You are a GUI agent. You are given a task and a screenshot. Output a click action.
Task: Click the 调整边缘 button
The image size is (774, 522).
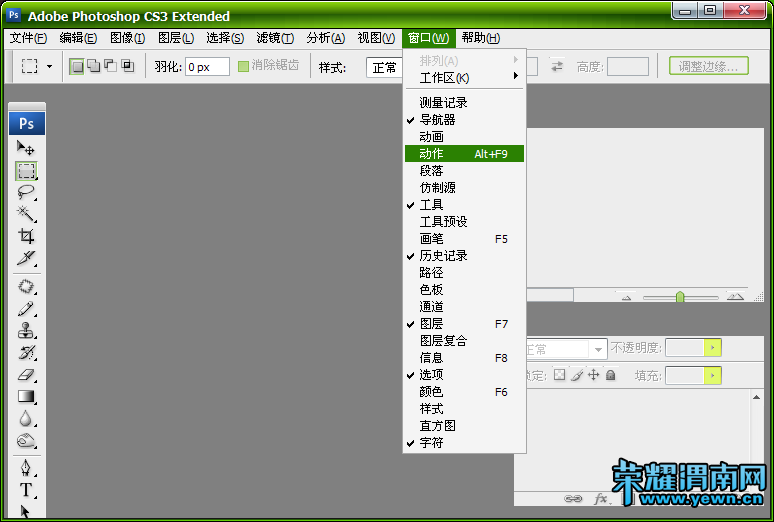point(708,67)
